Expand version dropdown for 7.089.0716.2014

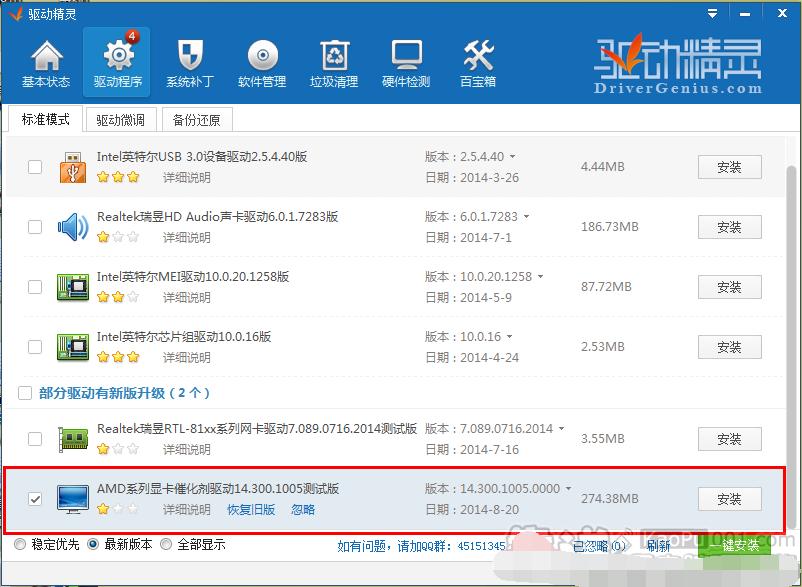pos(562,428)
